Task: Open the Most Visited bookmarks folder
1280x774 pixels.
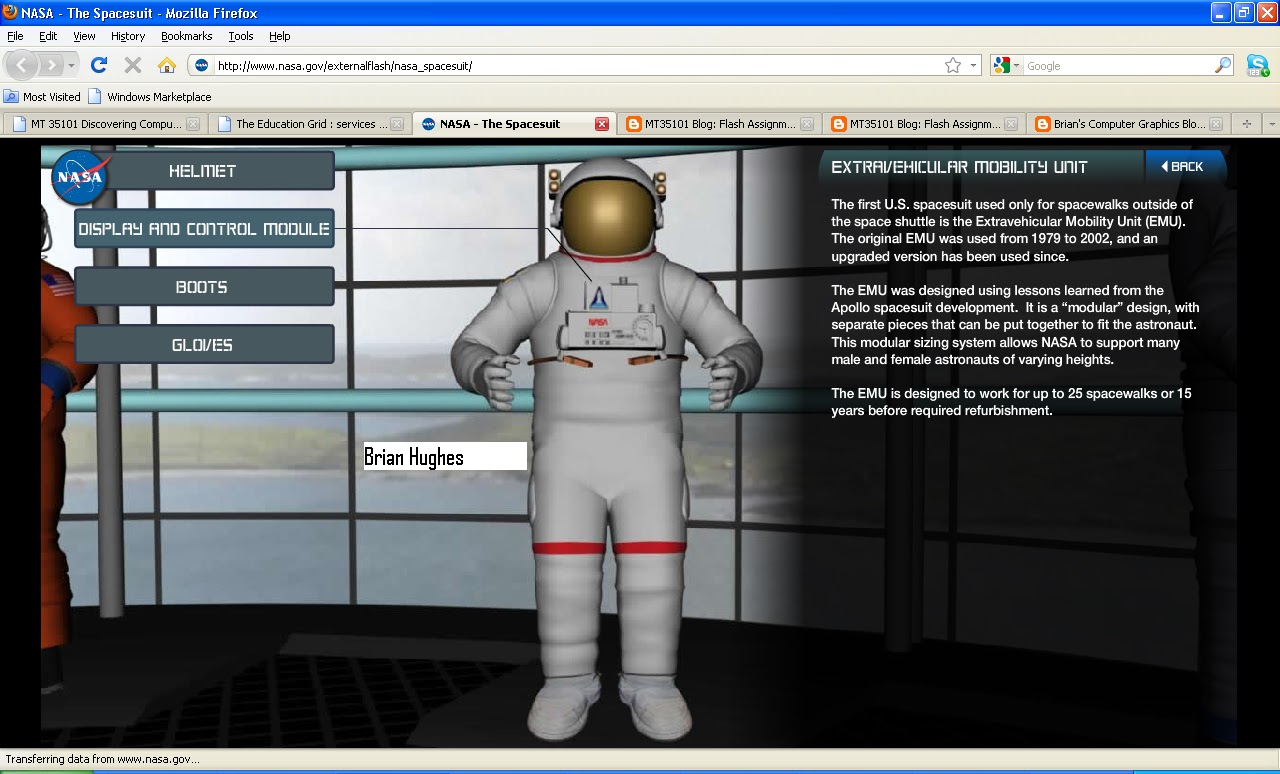Action: (x=42, y=97)
